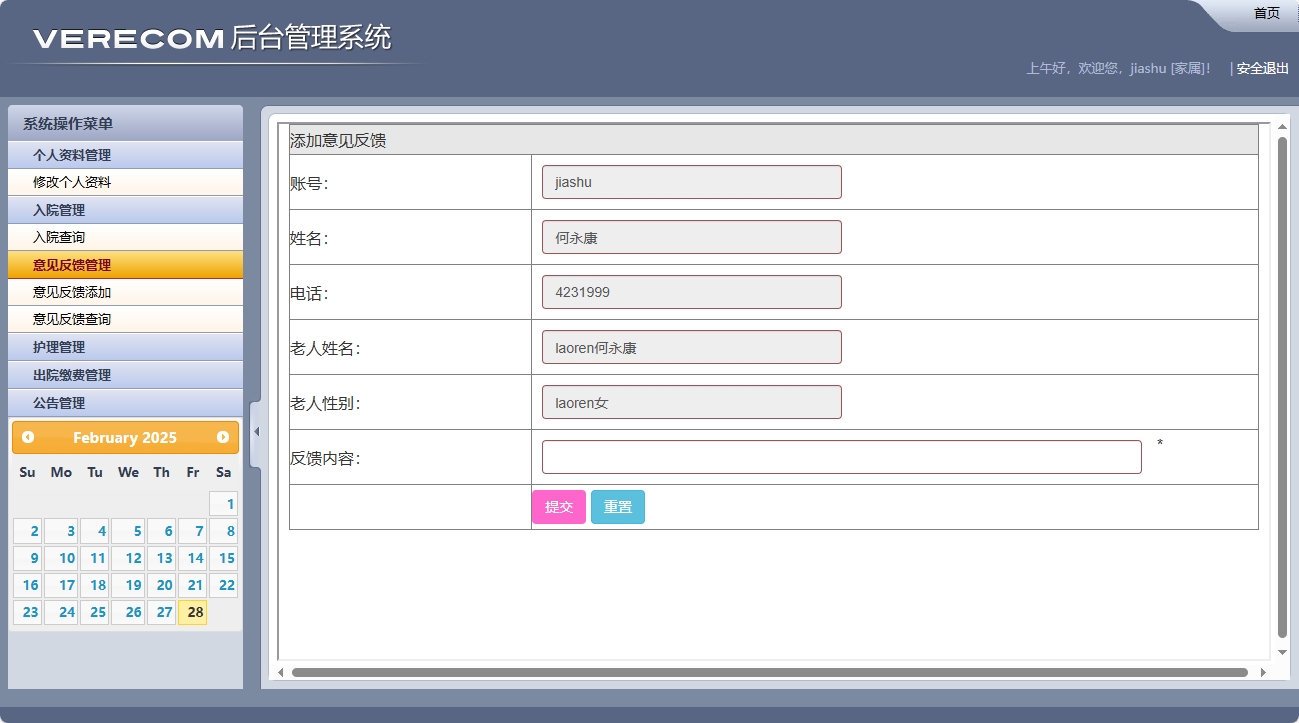Click the scrollbar down arrow on the right
Image resolution: width=1299 pixels, height=723 pixels.
(1281, 650)
